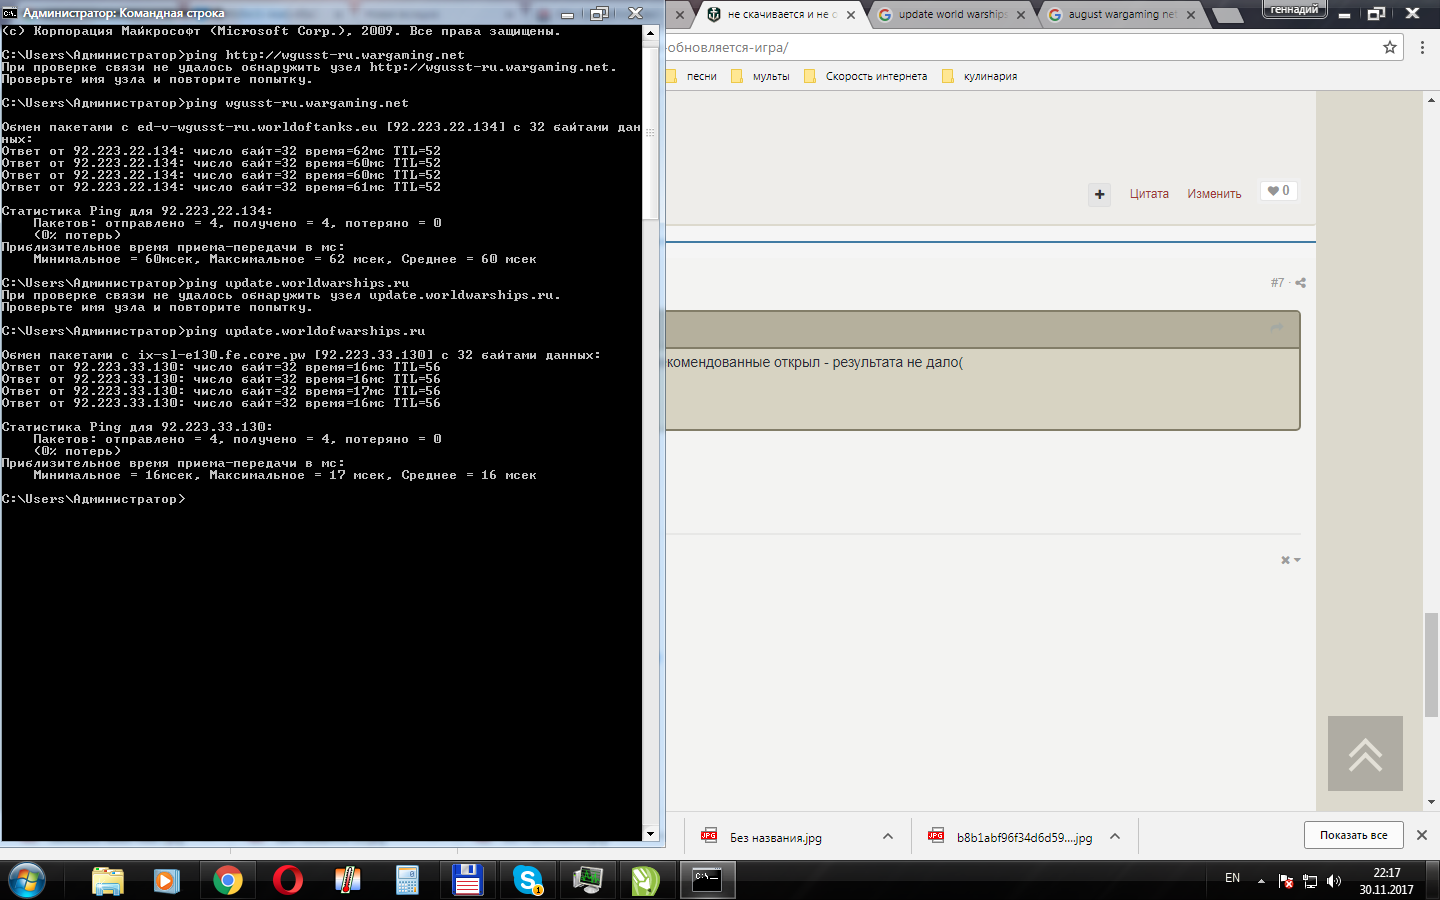The width and height of the screenshot is (1440, 900).
Task: Open the CorelDRAW taskbar icon
Action: tap(646, 881)
